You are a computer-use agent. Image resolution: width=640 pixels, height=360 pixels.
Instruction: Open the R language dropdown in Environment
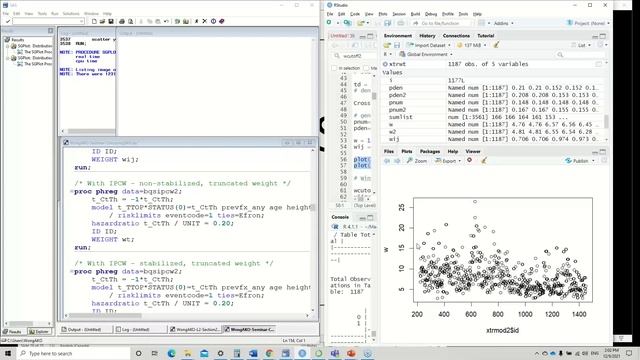[387, 54]
